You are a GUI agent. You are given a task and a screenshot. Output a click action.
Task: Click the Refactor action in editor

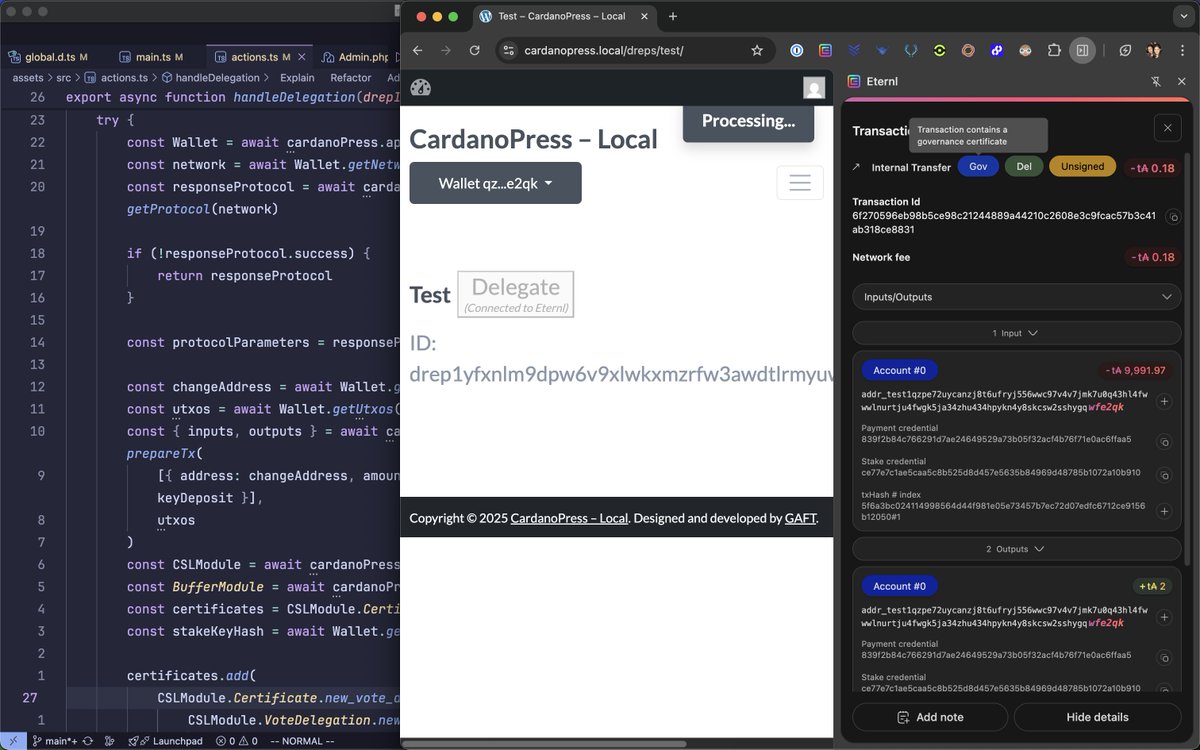click(x=351, y=77)
